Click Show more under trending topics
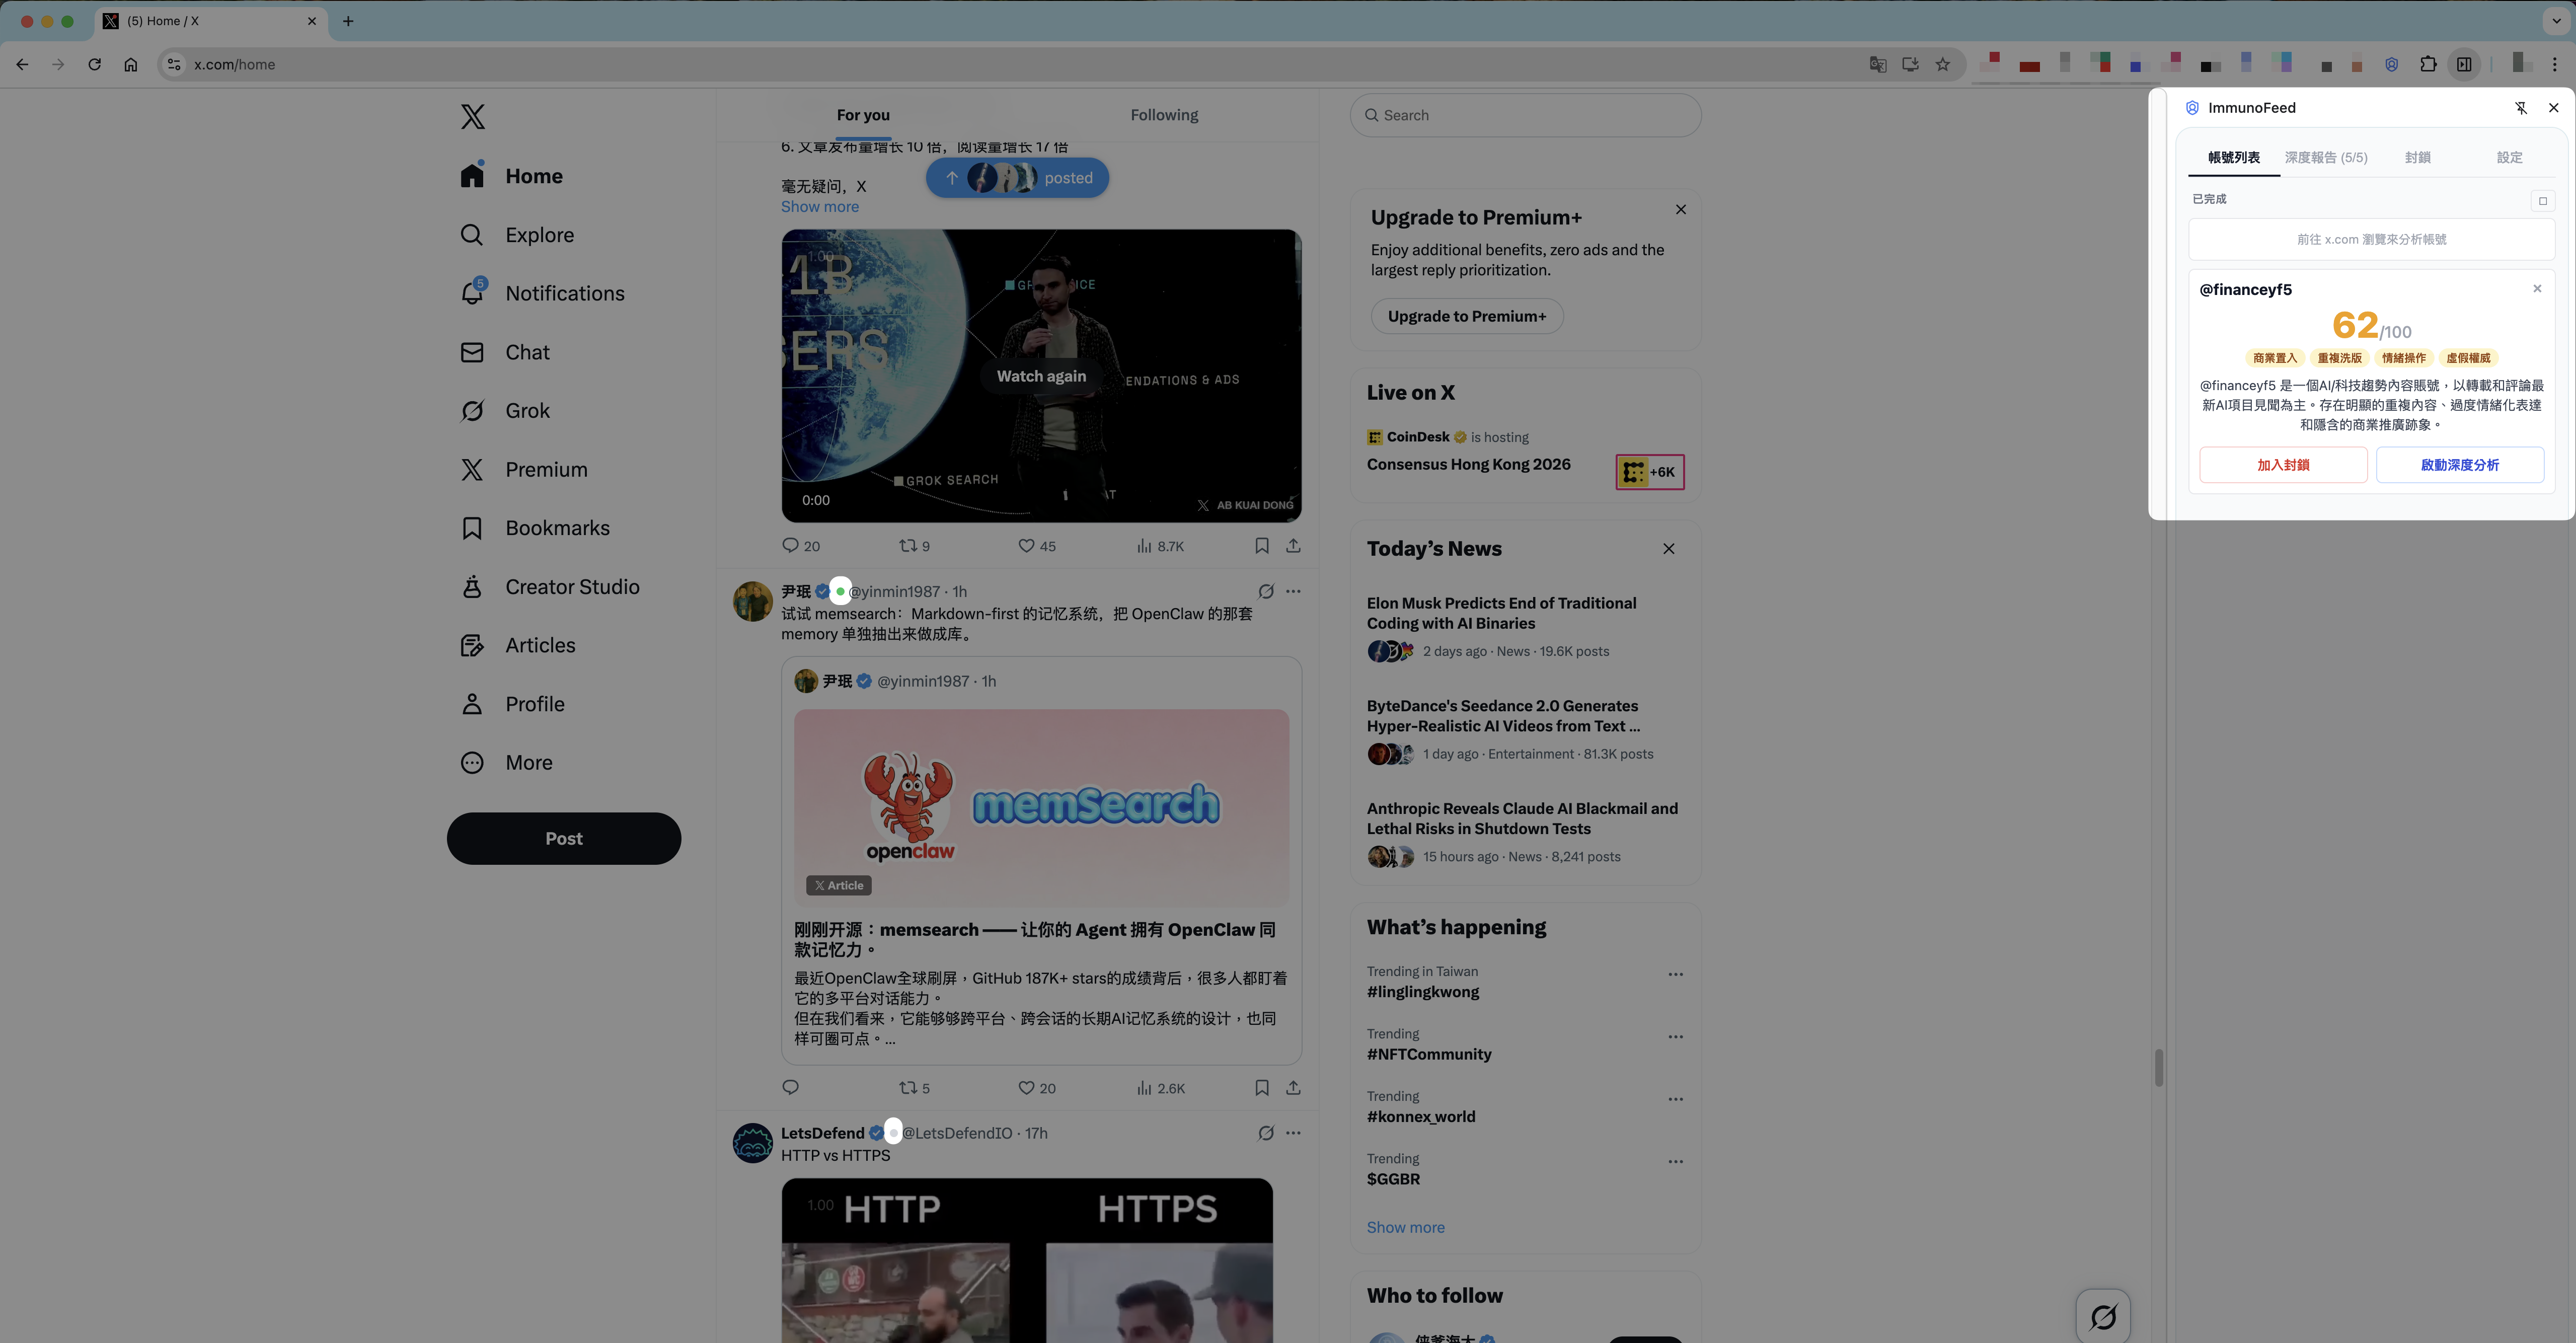 (1405, 1227)
